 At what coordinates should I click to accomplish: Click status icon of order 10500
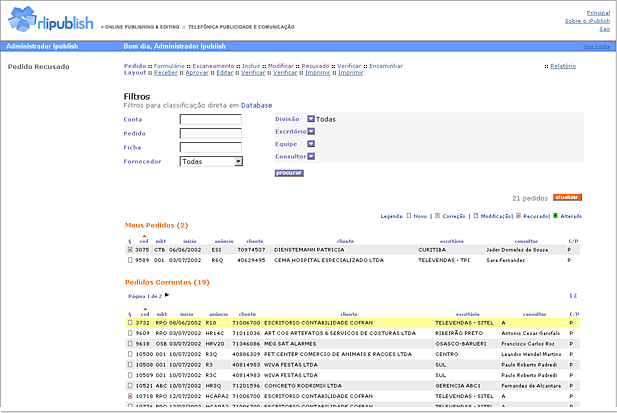[130, 354]
